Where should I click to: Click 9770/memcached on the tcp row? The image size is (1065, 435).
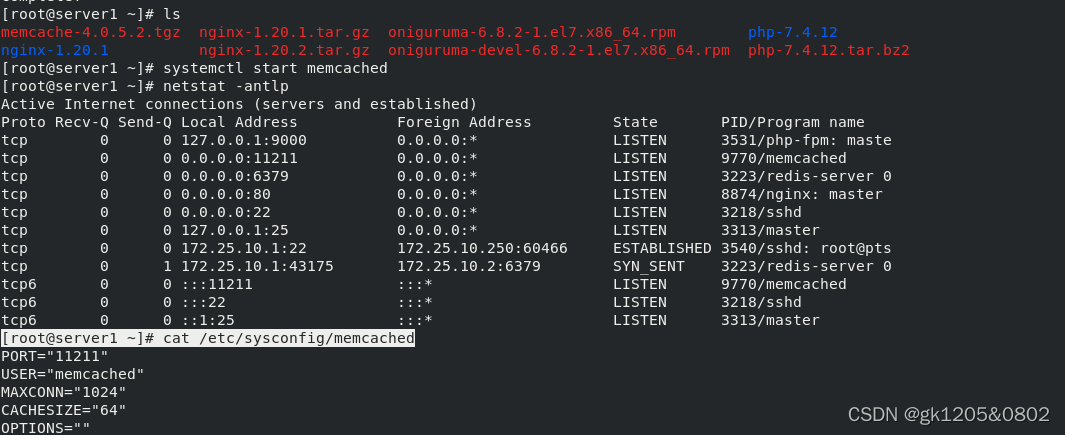coord(784,158)
